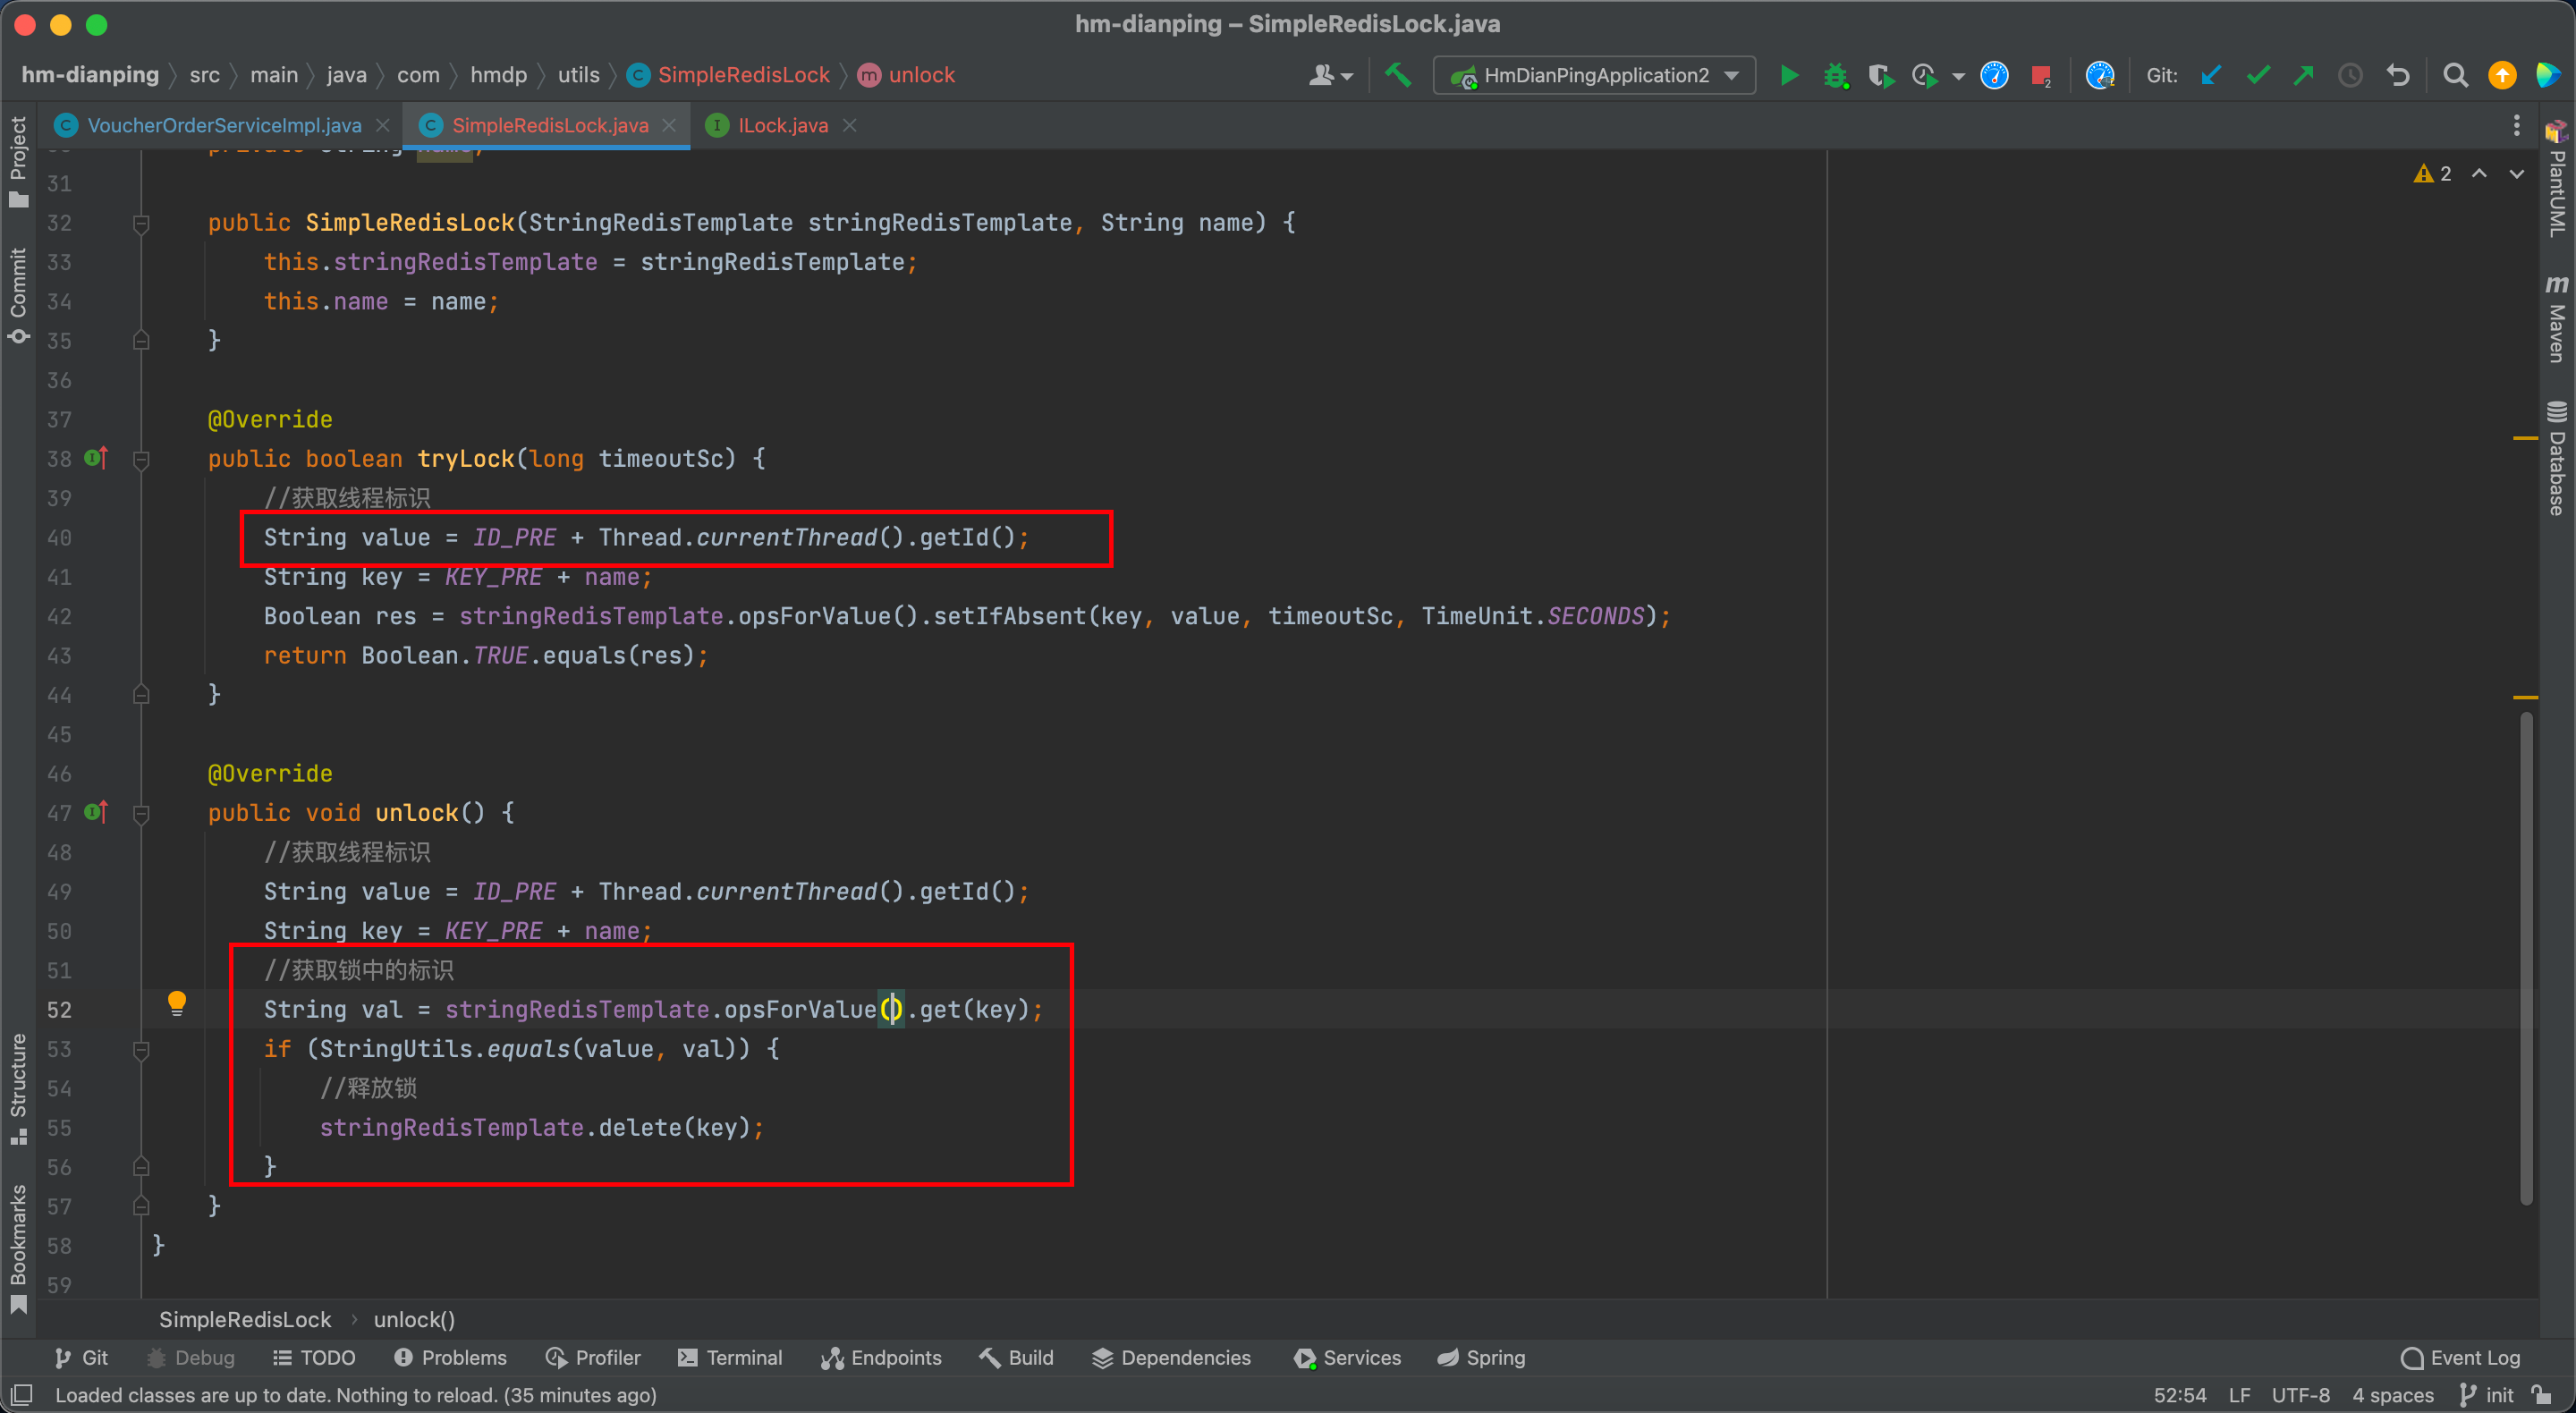Expand profiler options dropdown arrow

pyautogui.click(x=1958, y=76)
